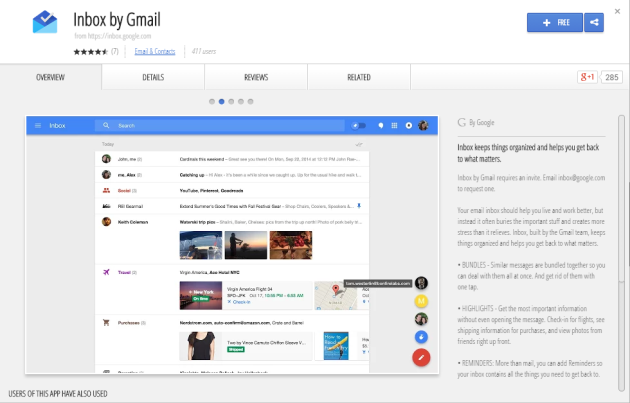Click the contact photo below yellow M
The image size is (630, 403).
421,319
